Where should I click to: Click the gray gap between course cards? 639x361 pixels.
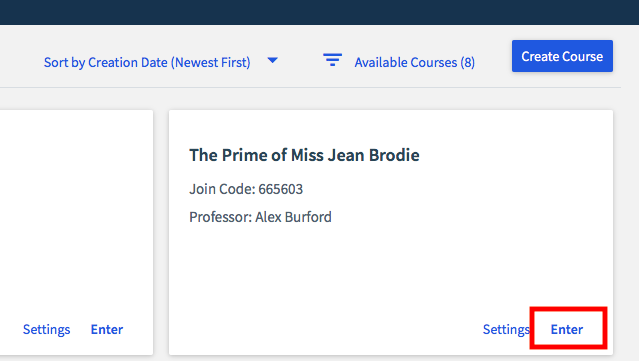pyautogui.click(x=161, y=232)
